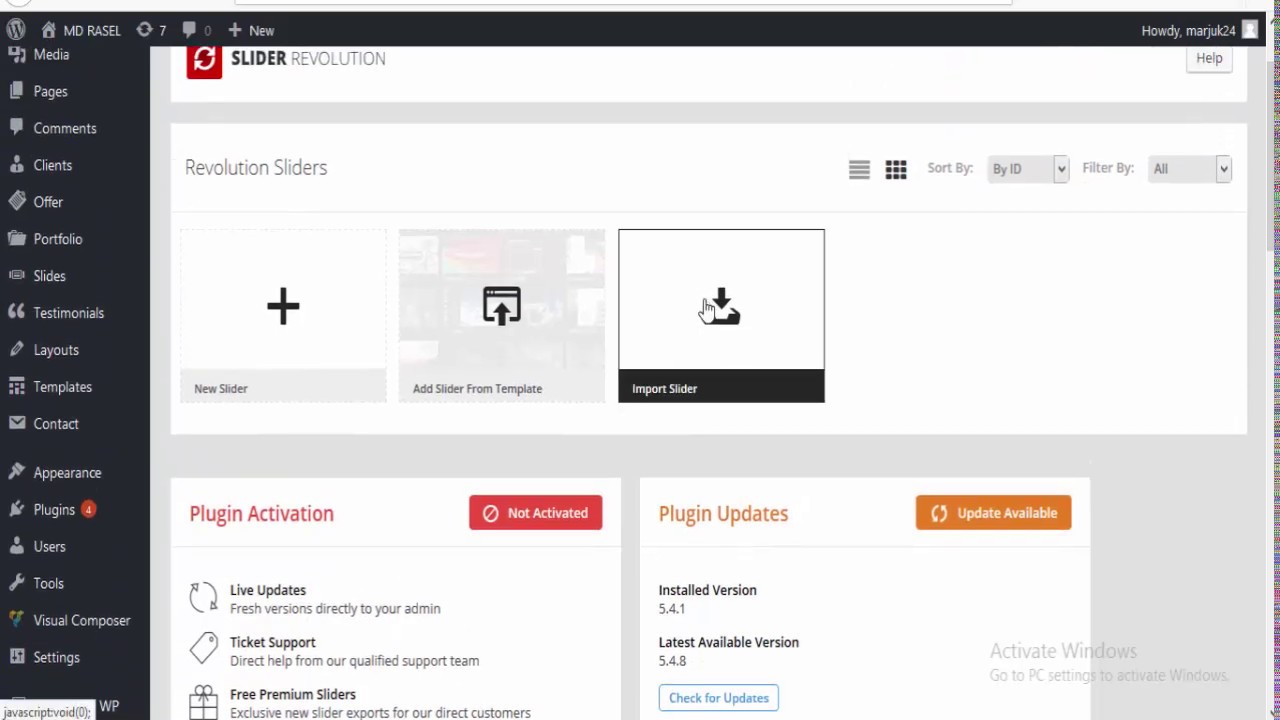Click the user avatar in admin bar

point(1249,30)
